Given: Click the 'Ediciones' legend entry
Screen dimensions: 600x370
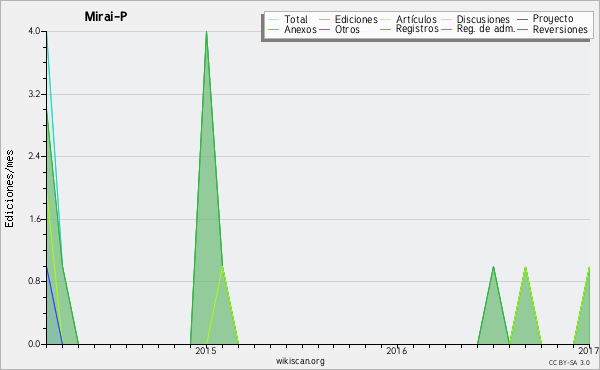Looking at the screenshot, I should tap(356, 20).
